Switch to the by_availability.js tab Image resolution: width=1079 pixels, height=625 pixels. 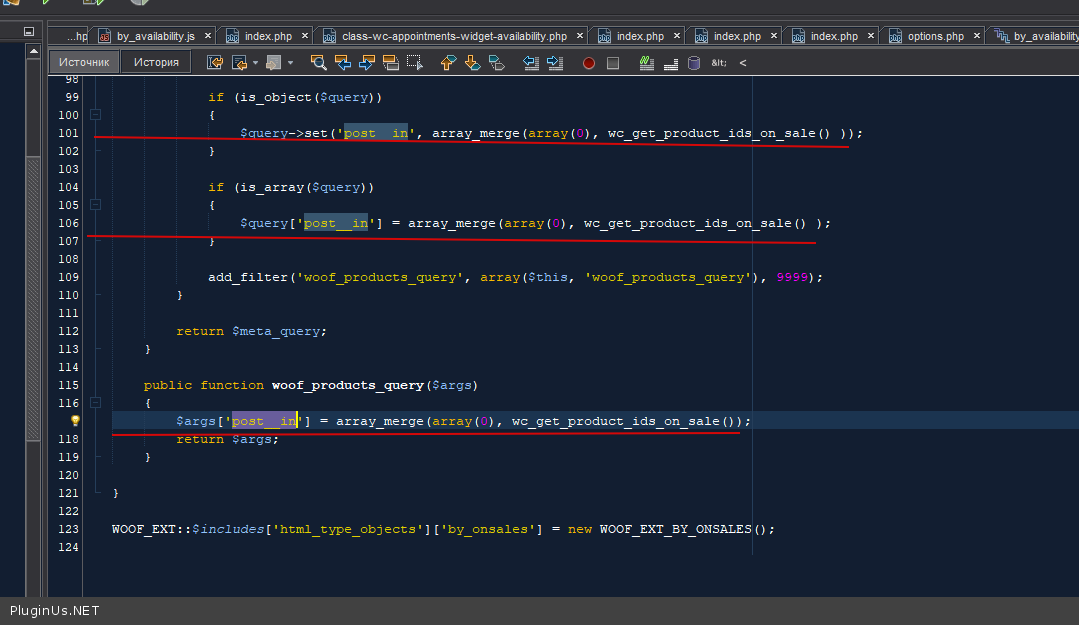155,36
